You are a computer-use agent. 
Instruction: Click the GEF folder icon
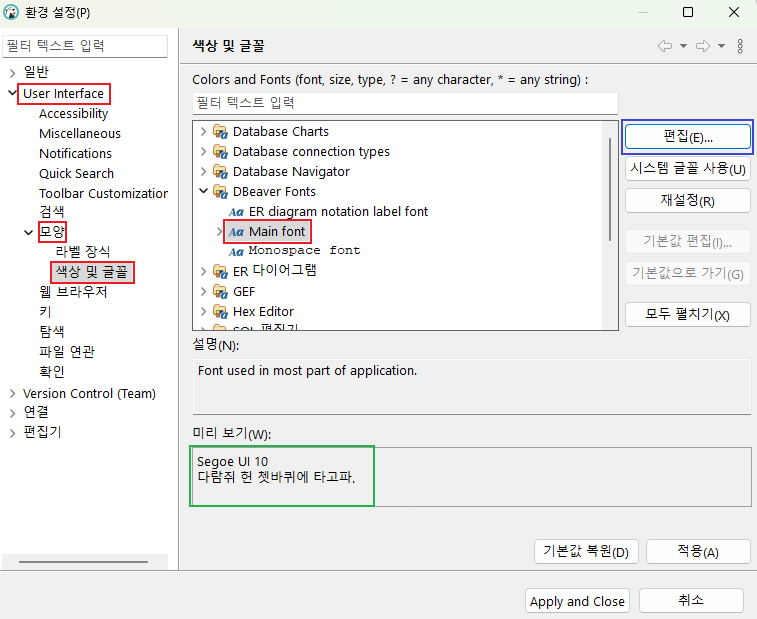click(x=220, y=292)
